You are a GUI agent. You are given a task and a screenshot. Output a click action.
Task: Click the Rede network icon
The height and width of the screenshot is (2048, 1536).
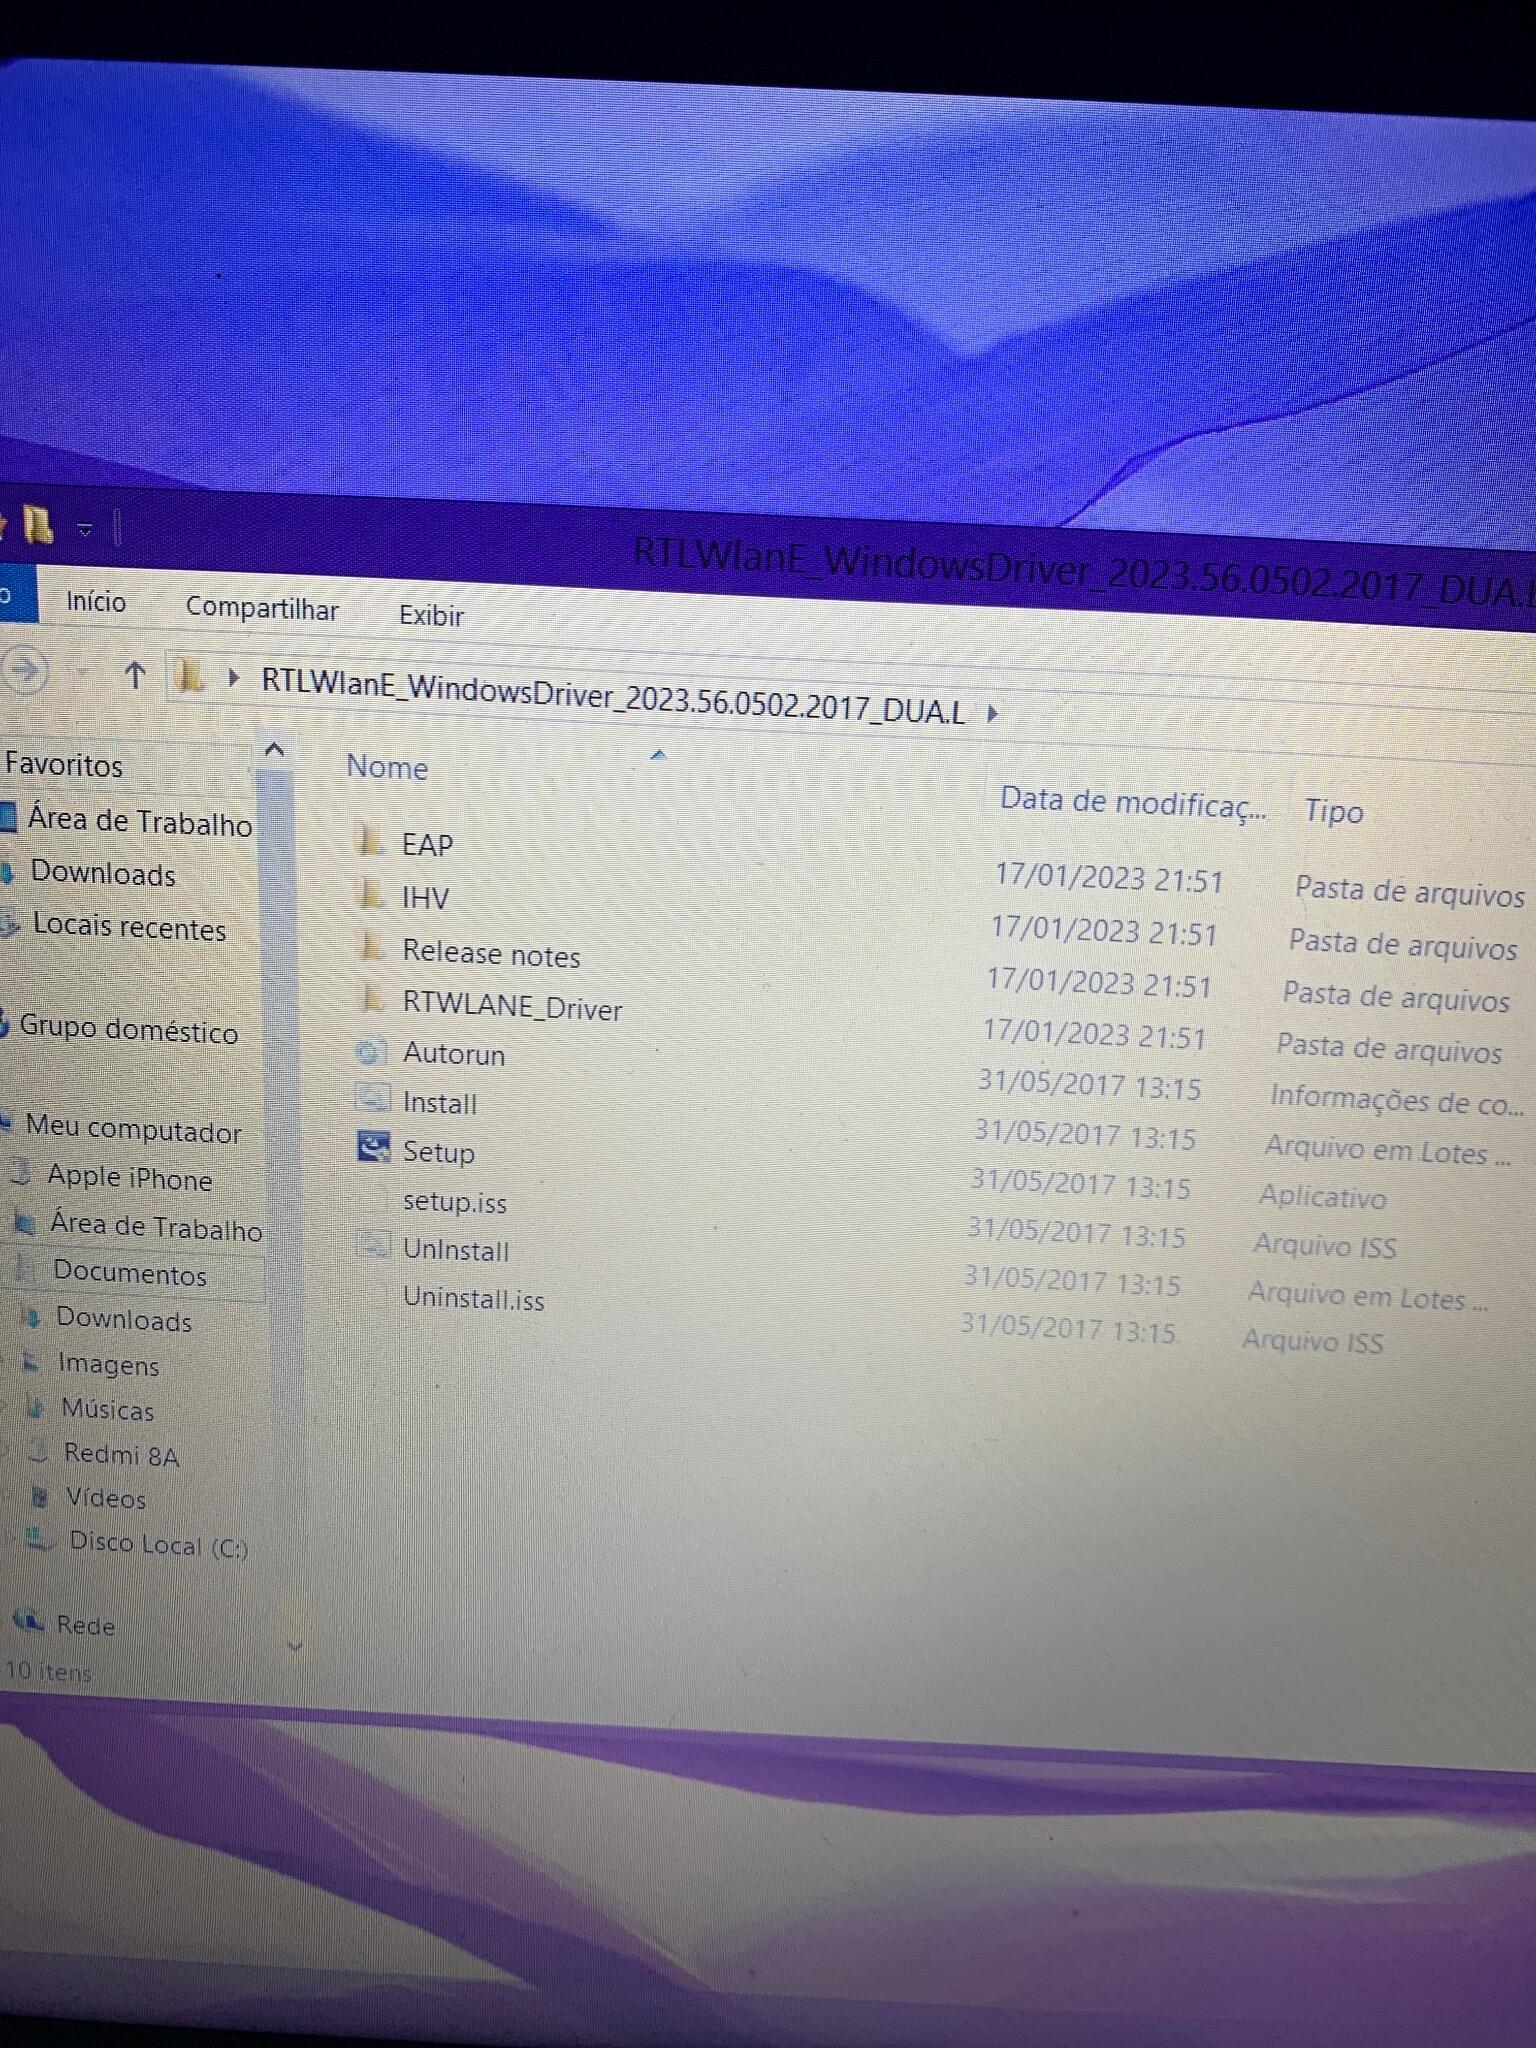[28, 1621]
